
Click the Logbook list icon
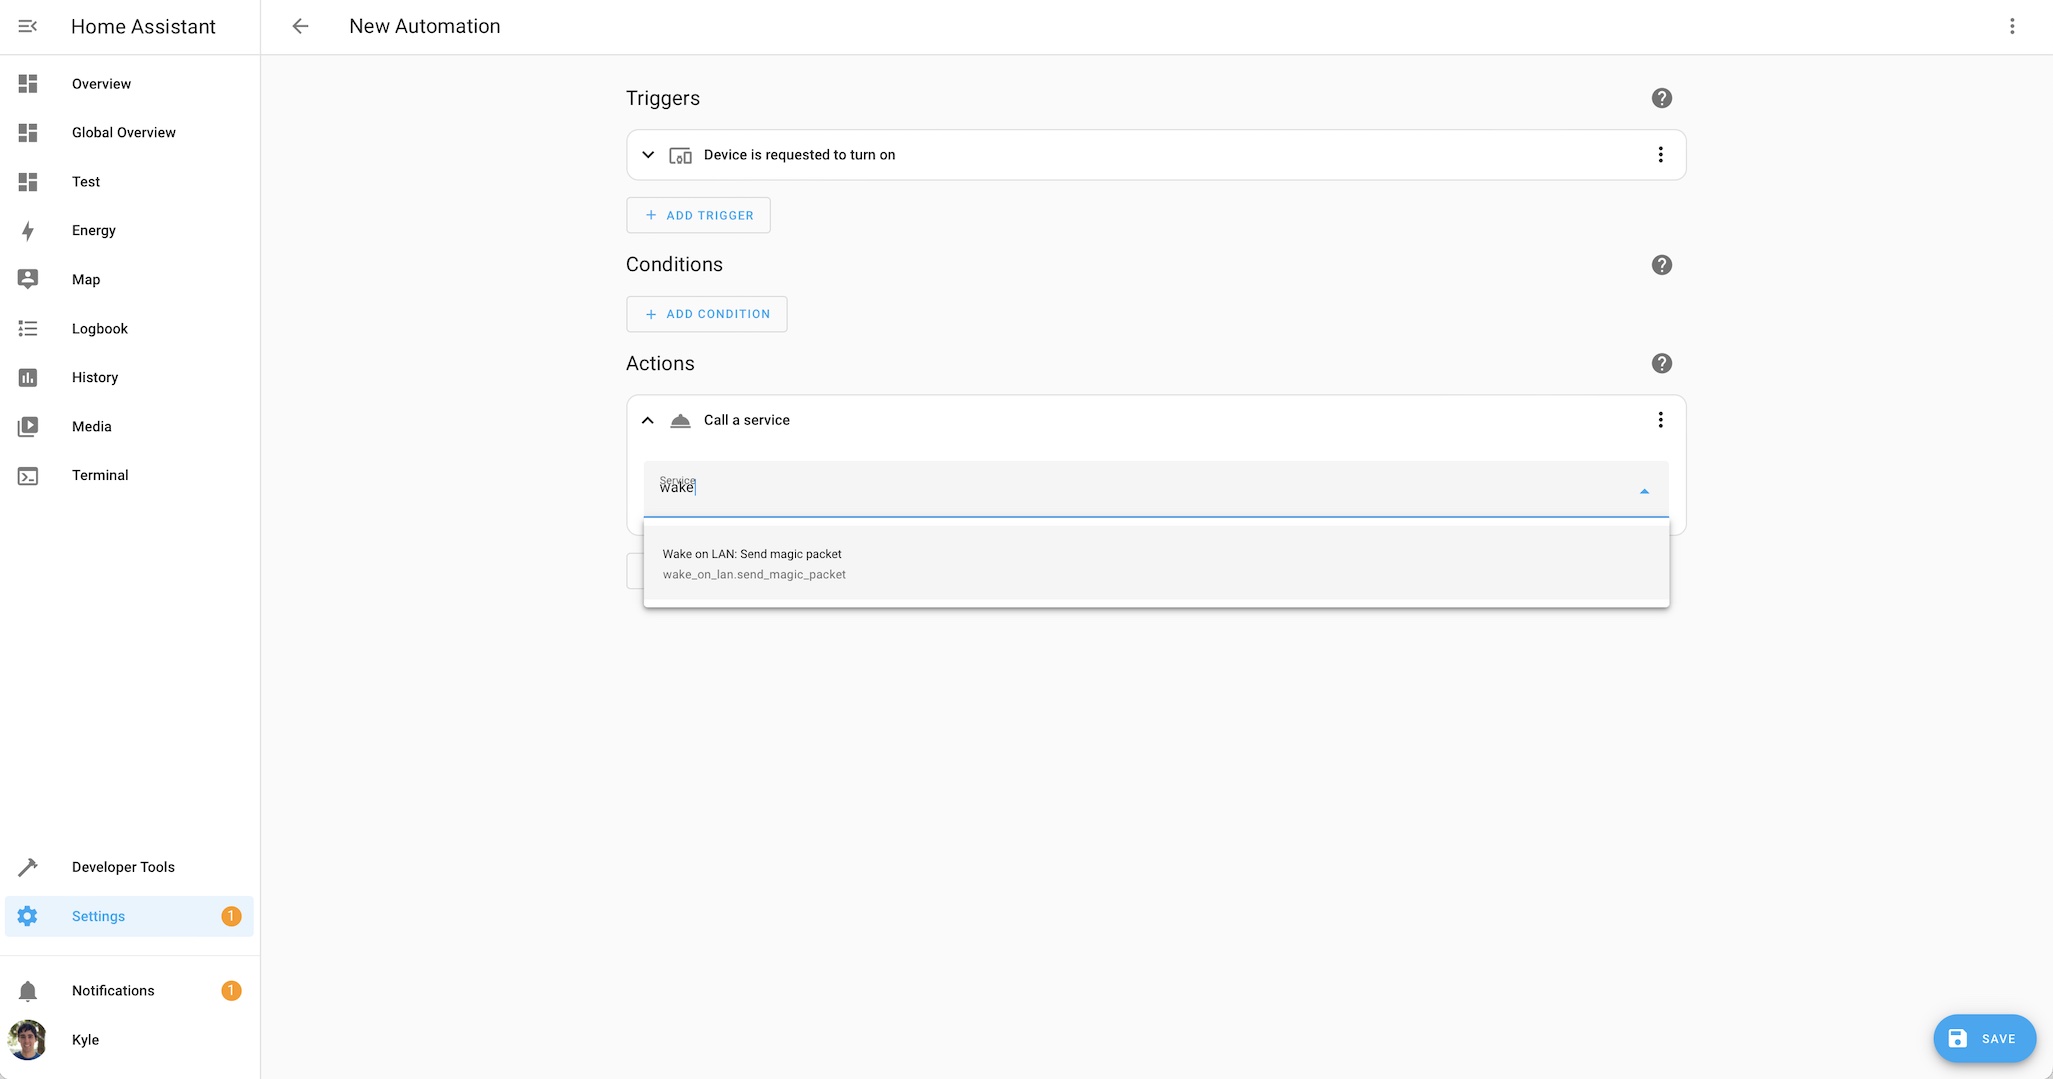click(28, 329)
